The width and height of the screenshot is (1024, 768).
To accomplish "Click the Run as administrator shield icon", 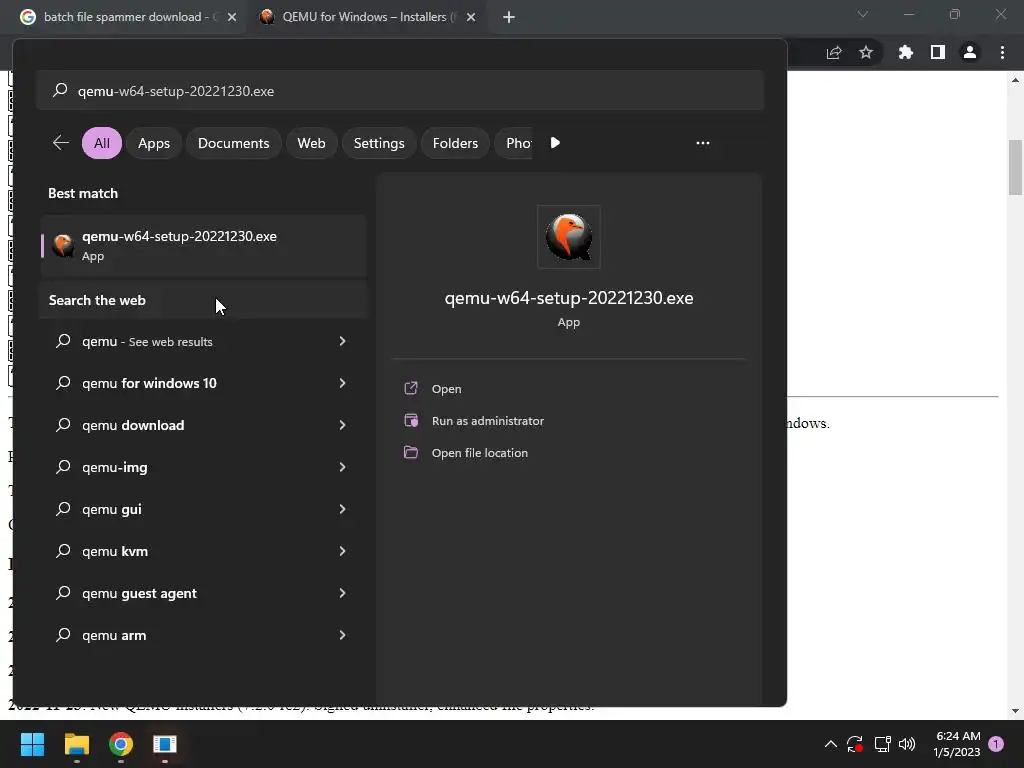I will click(x=411, y=421).
